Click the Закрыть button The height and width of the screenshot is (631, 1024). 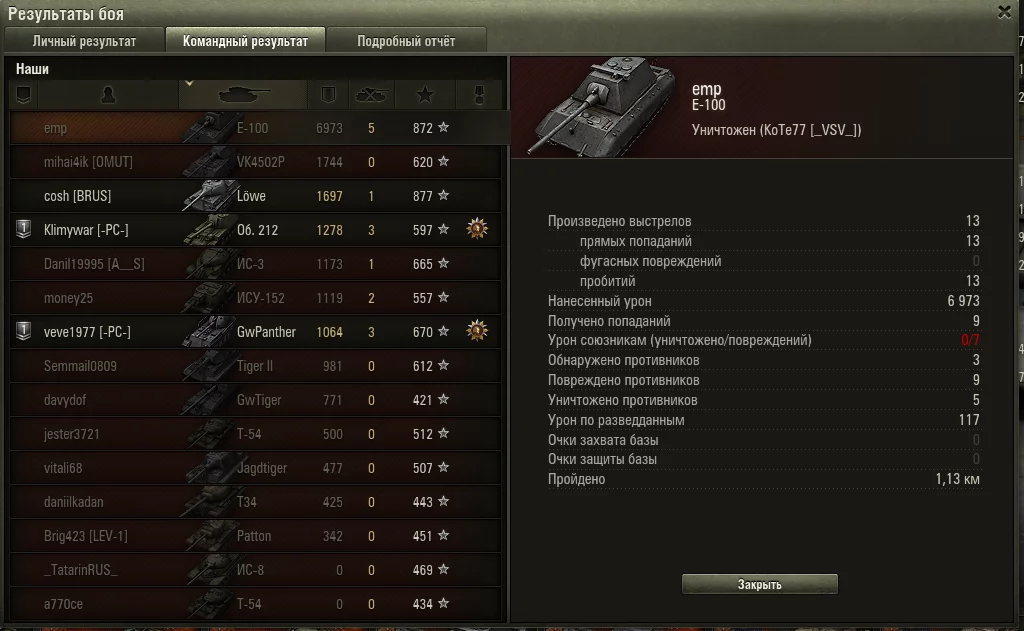[760, 584]
